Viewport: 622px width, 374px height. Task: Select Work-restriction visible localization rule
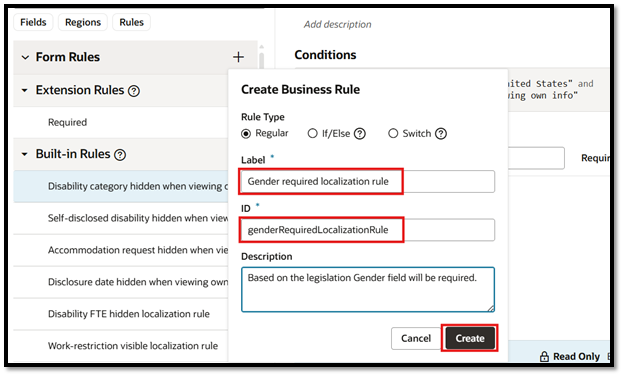(x=121, y=346)
